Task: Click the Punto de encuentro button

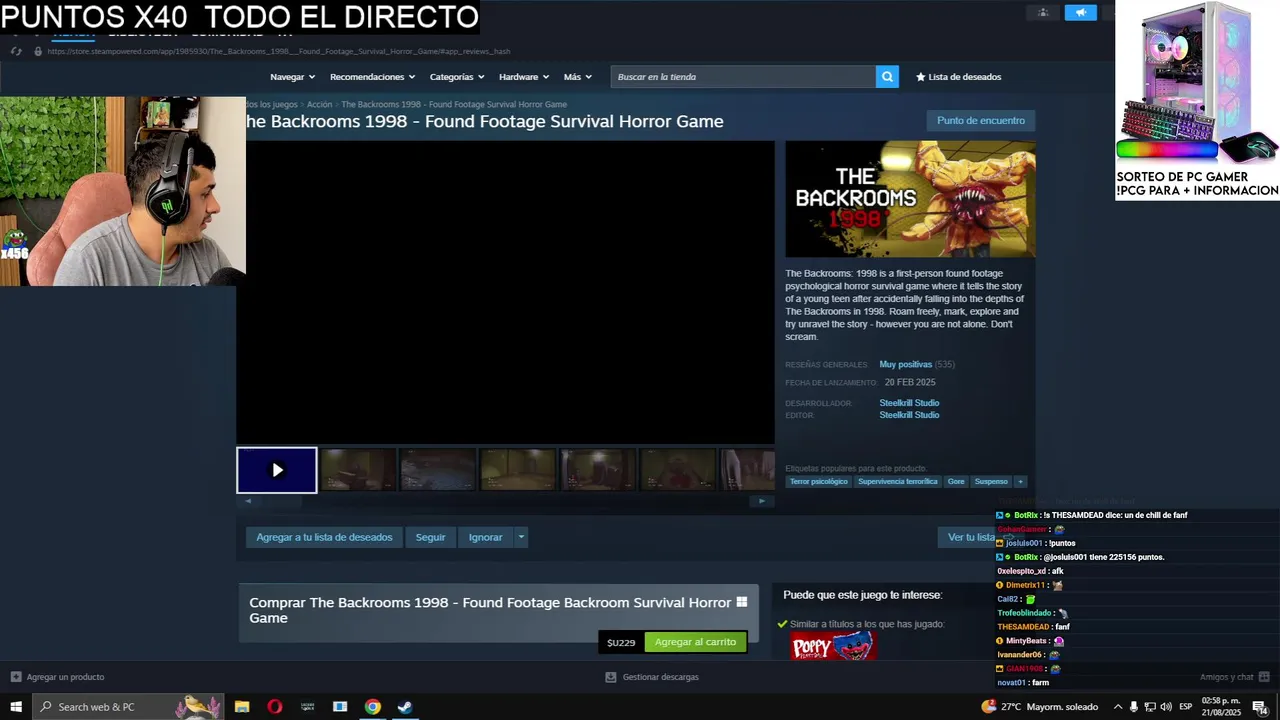Action: 981,121
